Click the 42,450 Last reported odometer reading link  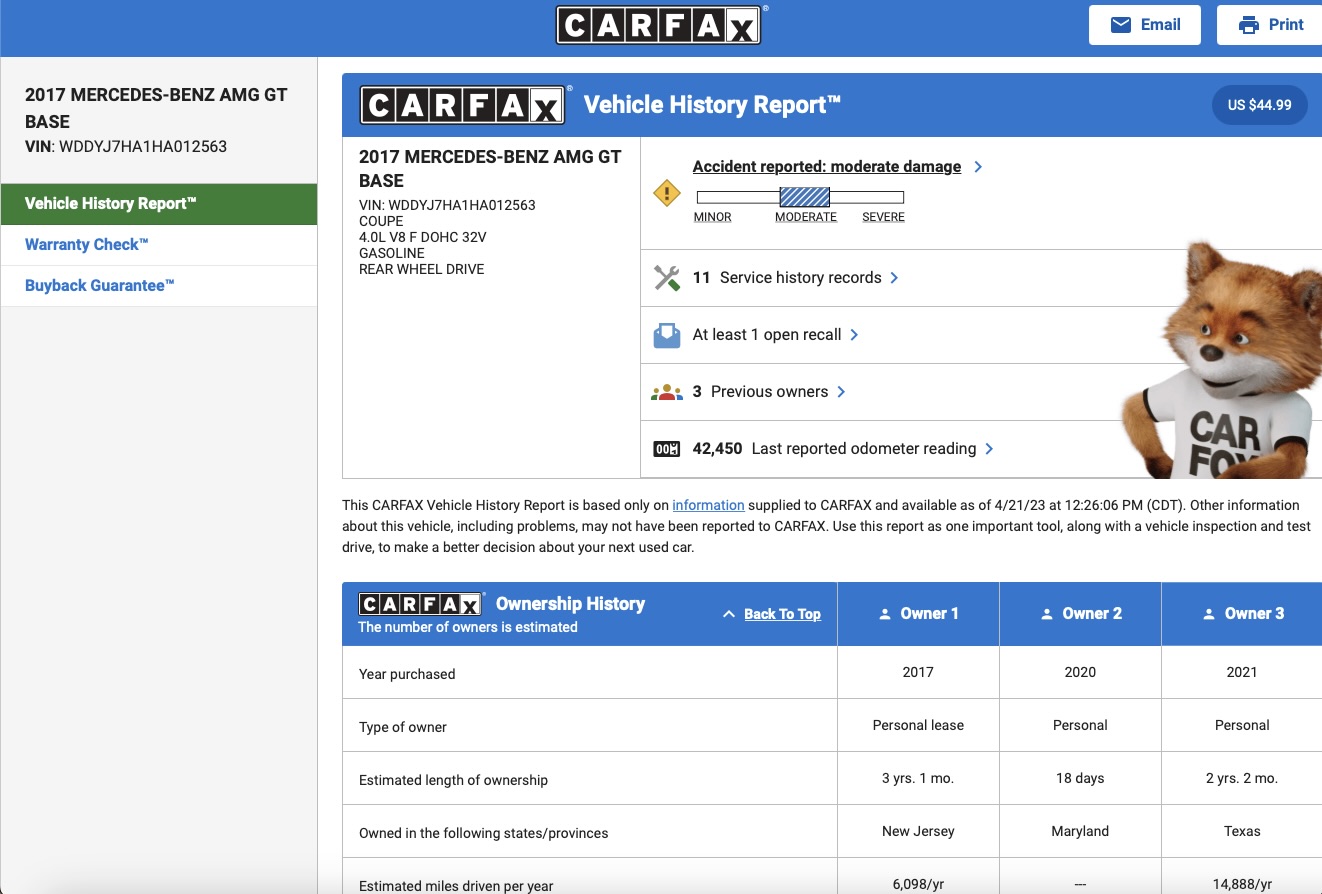[x=834, y=449]
